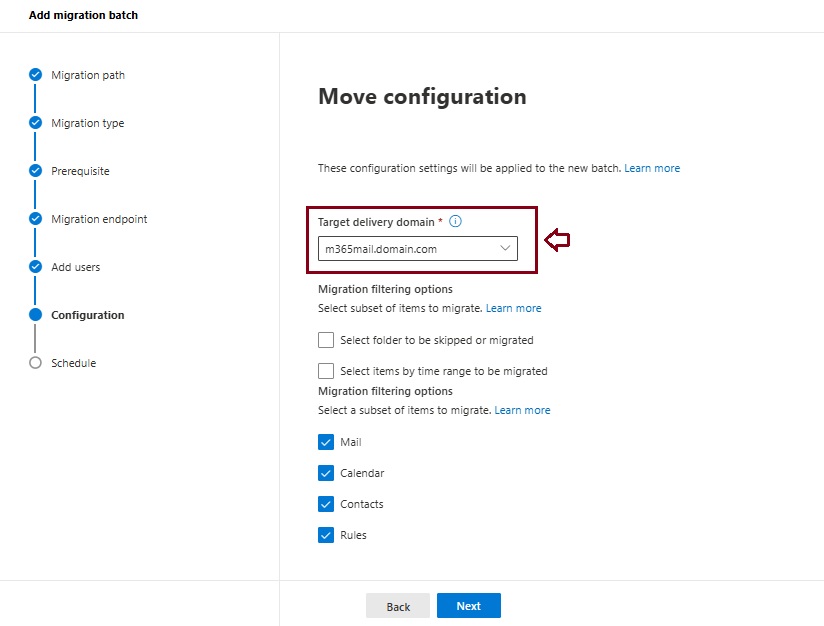Go to the Migration path step label
Viewport: 824px width, 626px height.
click(88, 75)
